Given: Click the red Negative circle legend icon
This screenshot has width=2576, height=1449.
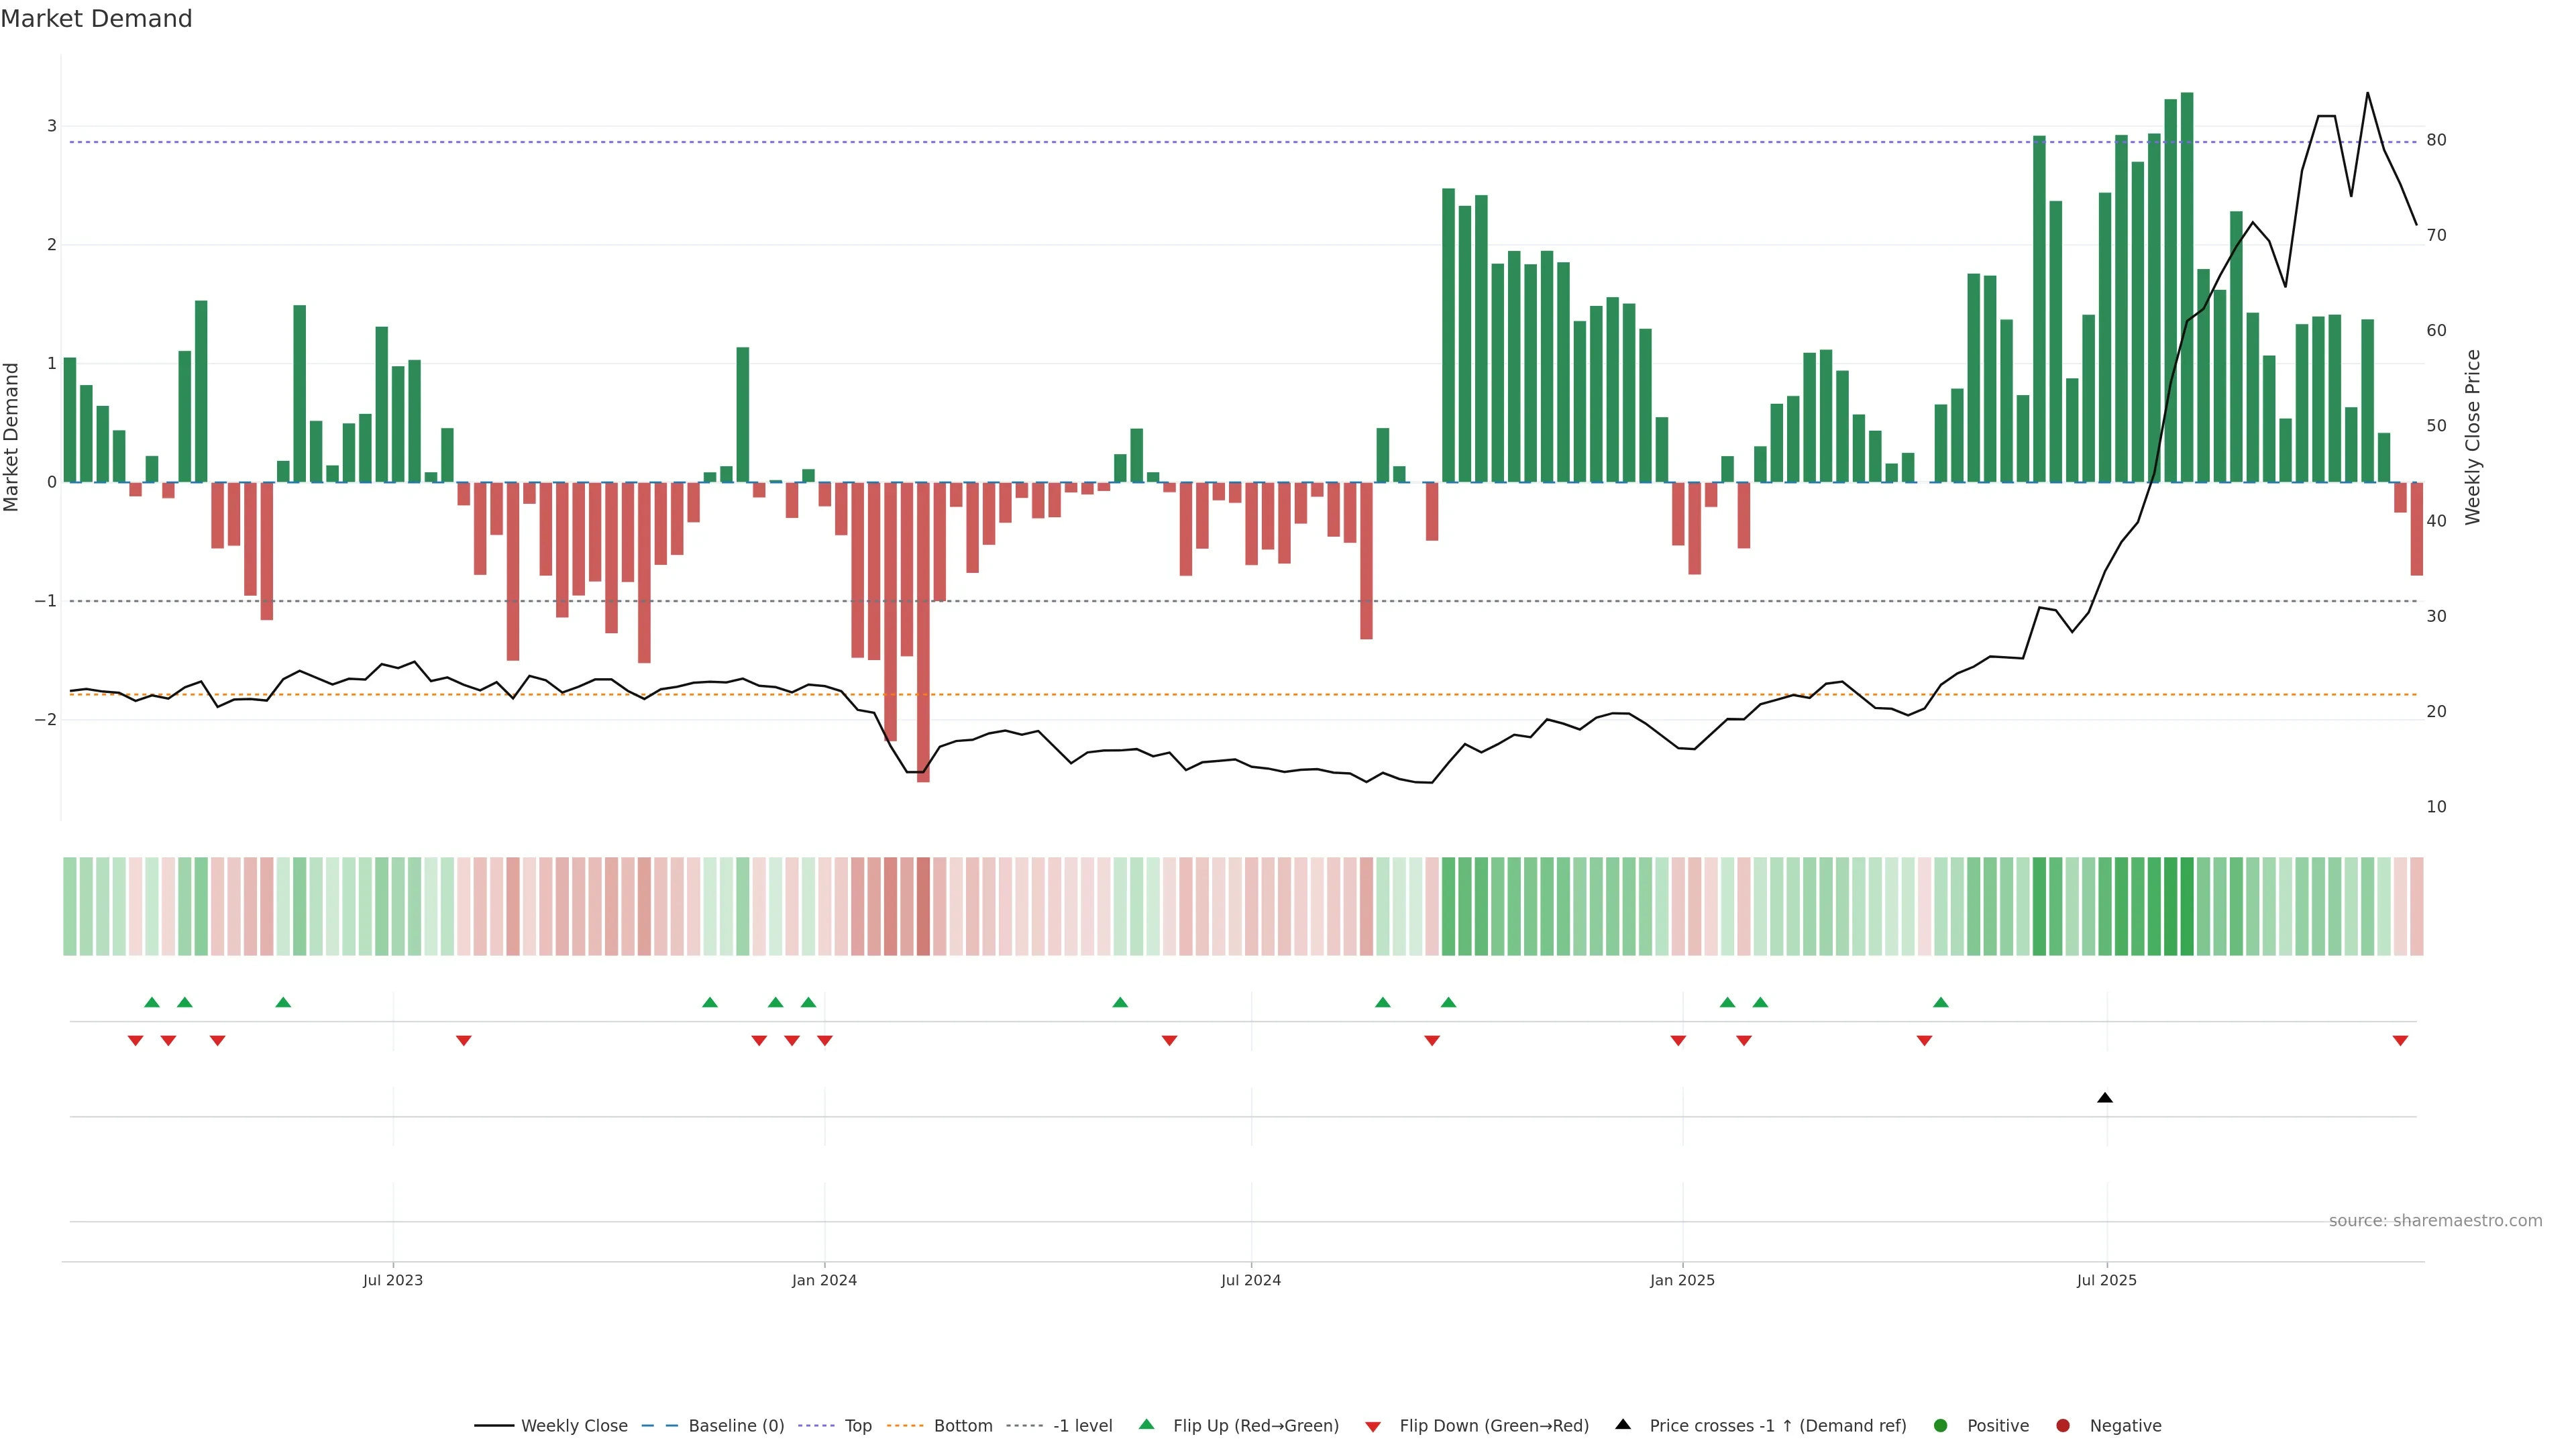Looking at the screenshot, I should tap(2062, 1426).
